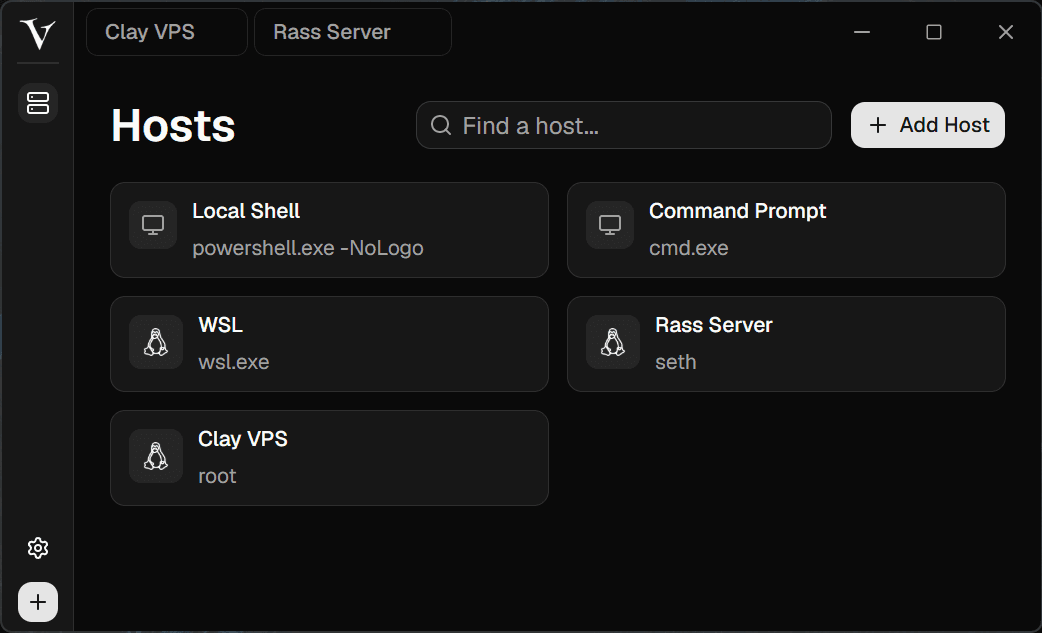
Task: Click the wsl.exe text
Action: 233,362
